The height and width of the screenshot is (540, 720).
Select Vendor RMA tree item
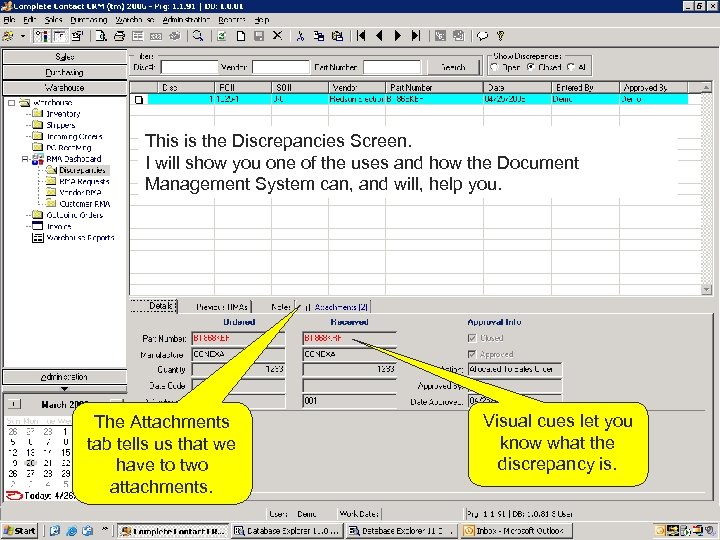(80, 192)
